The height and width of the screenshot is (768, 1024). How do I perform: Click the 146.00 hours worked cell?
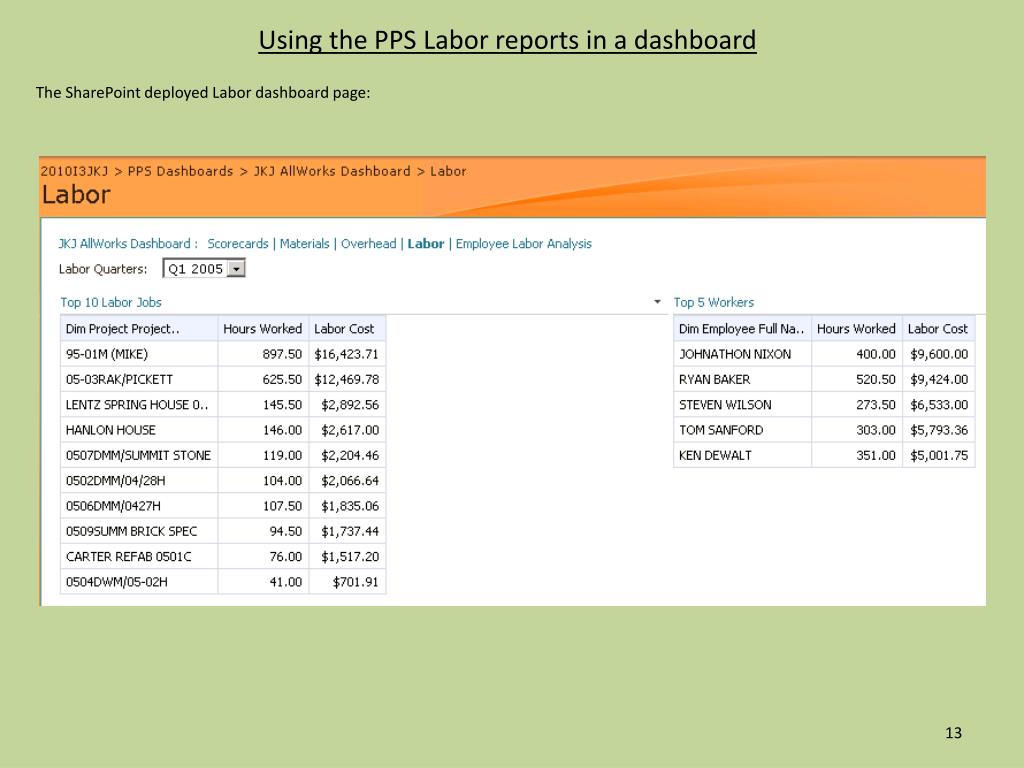click(x=263, y=430)
